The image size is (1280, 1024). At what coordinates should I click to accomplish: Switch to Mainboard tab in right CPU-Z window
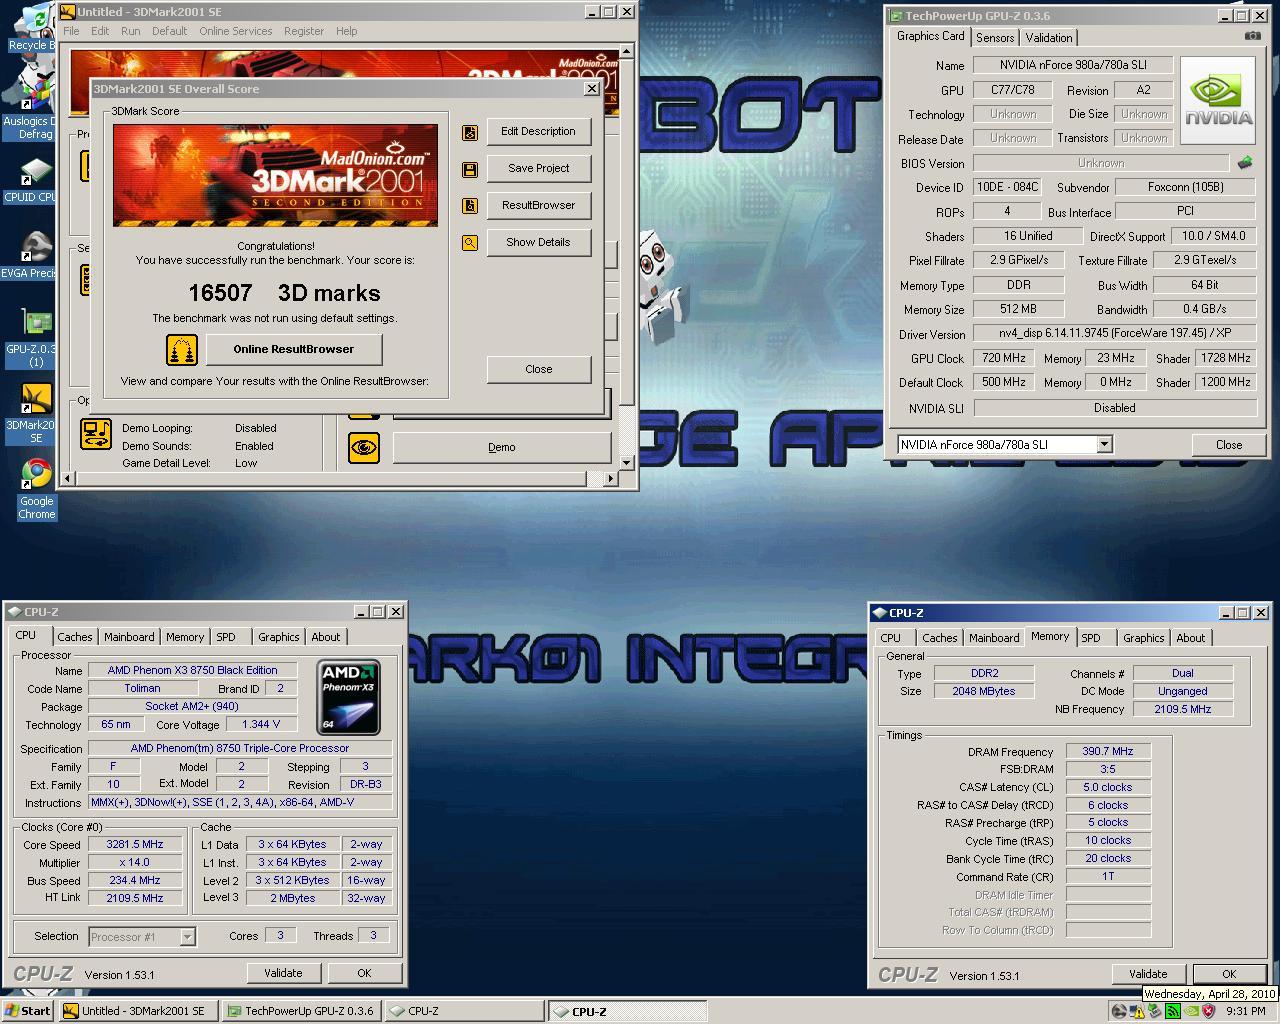[994, 638]
